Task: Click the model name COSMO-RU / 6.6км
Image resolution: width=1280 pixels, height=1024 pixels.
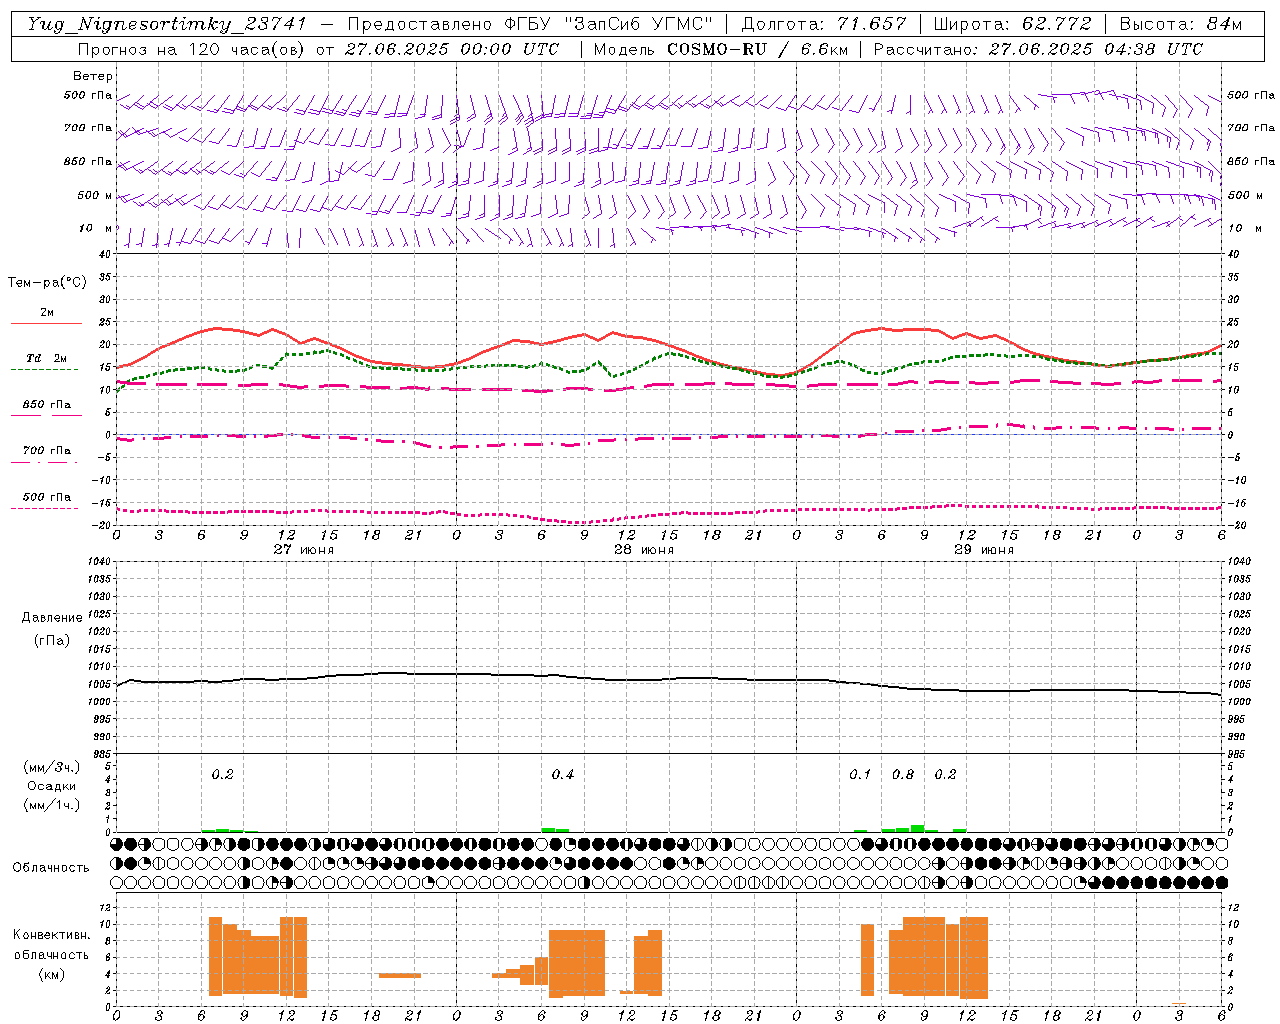Action: point(757,49)
